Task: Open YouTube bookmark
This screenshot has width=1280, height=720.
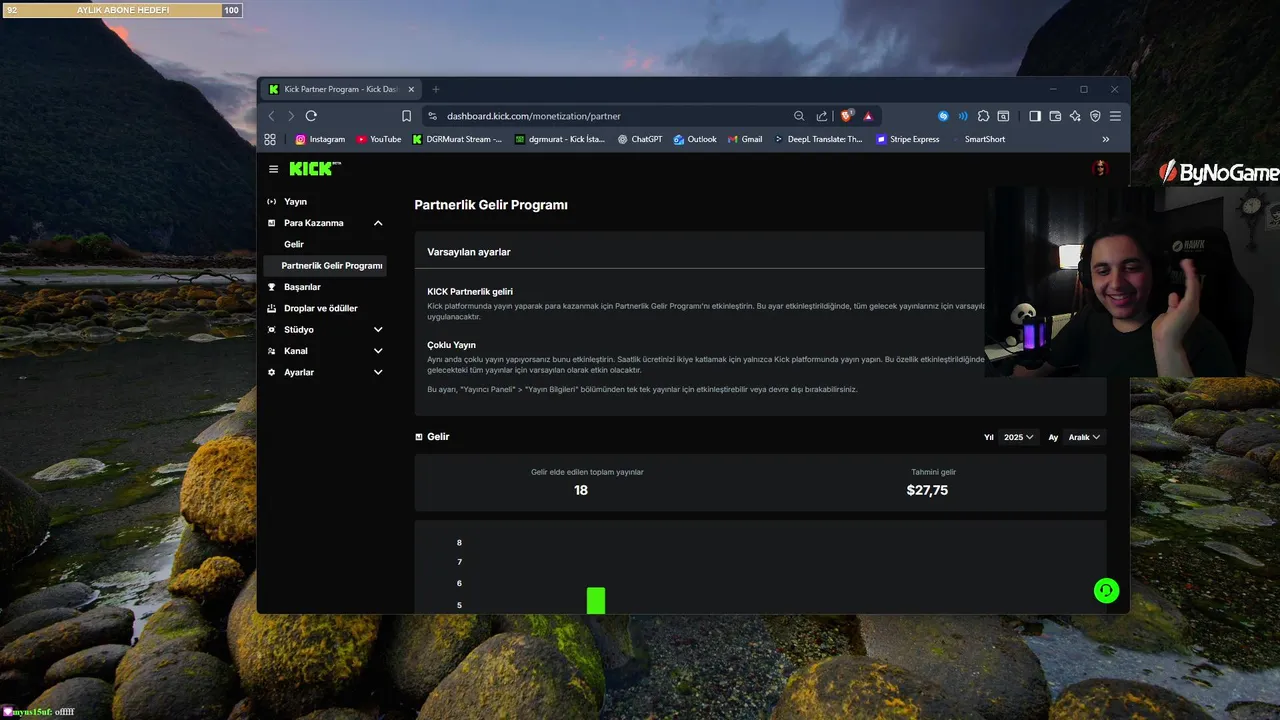Action: click(379, 139)
